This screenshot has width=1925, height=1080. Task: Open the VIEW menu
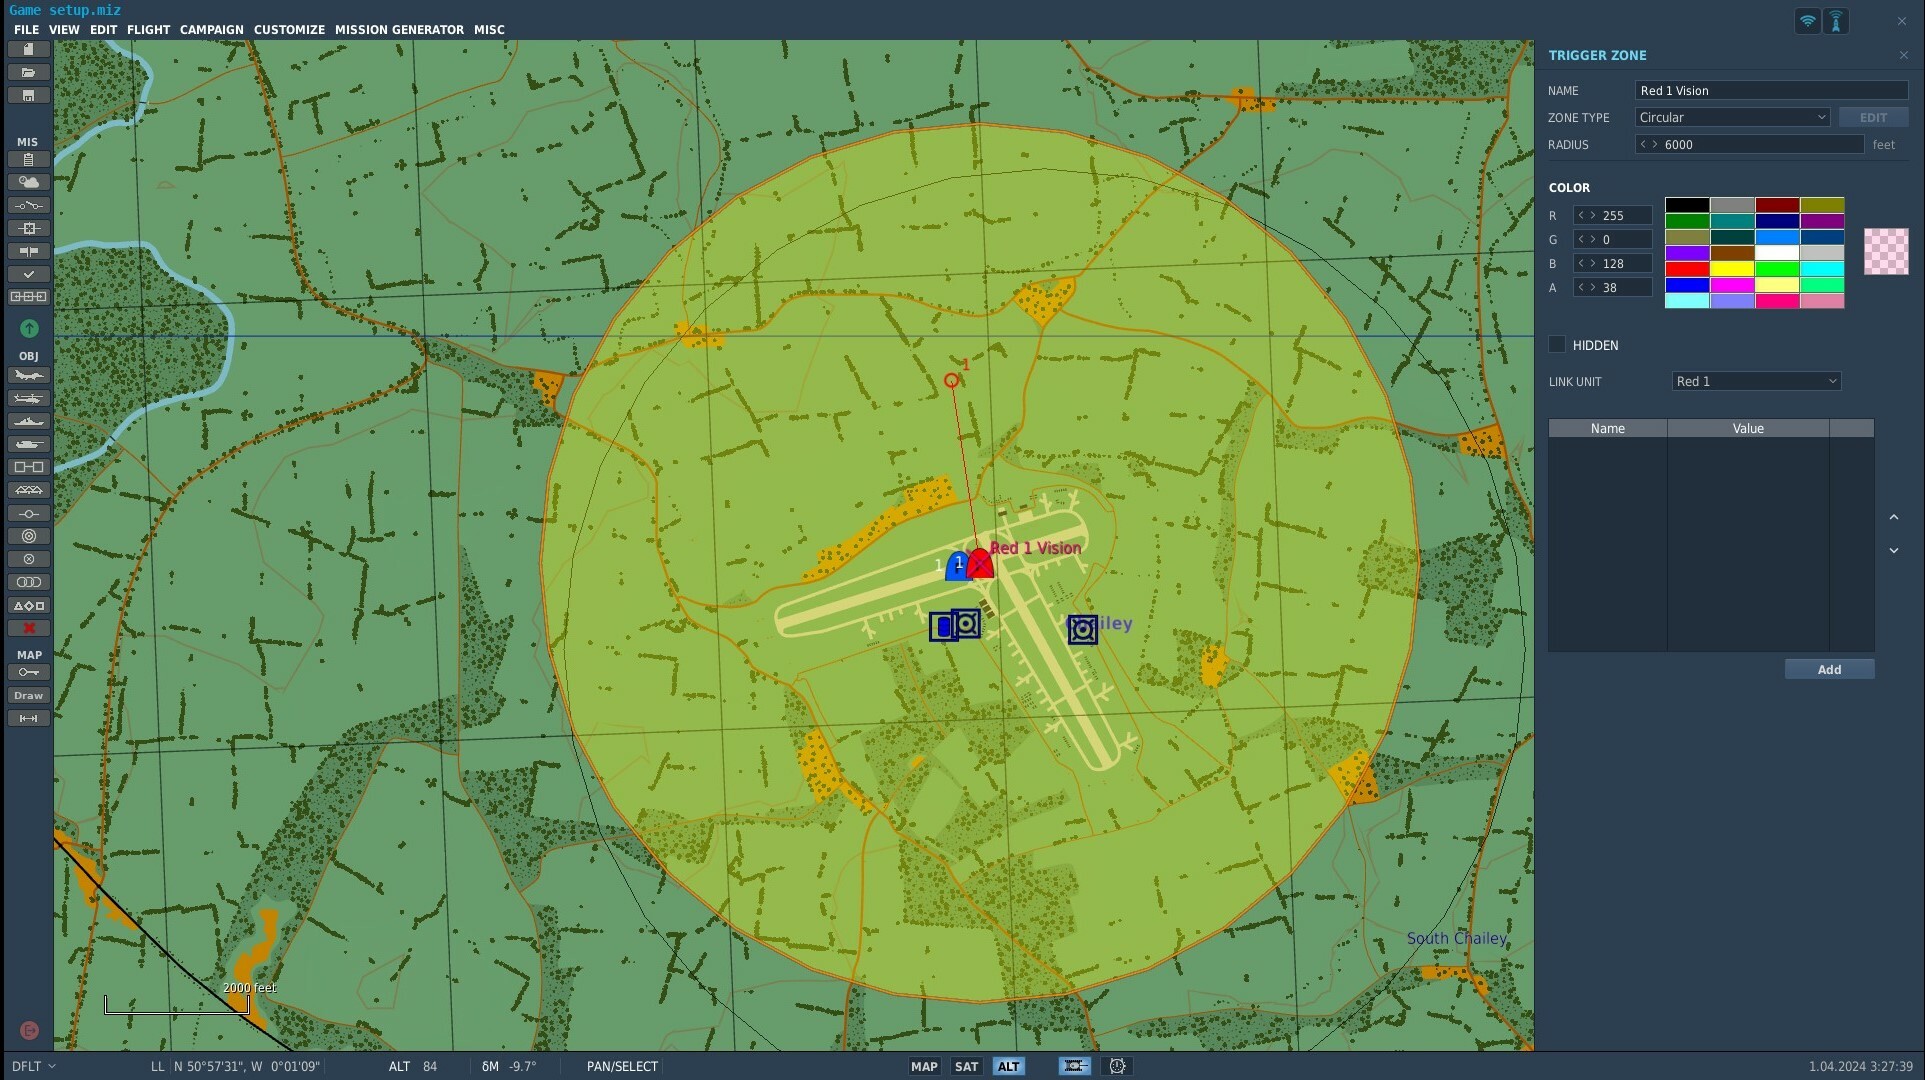tap(64, 29)
